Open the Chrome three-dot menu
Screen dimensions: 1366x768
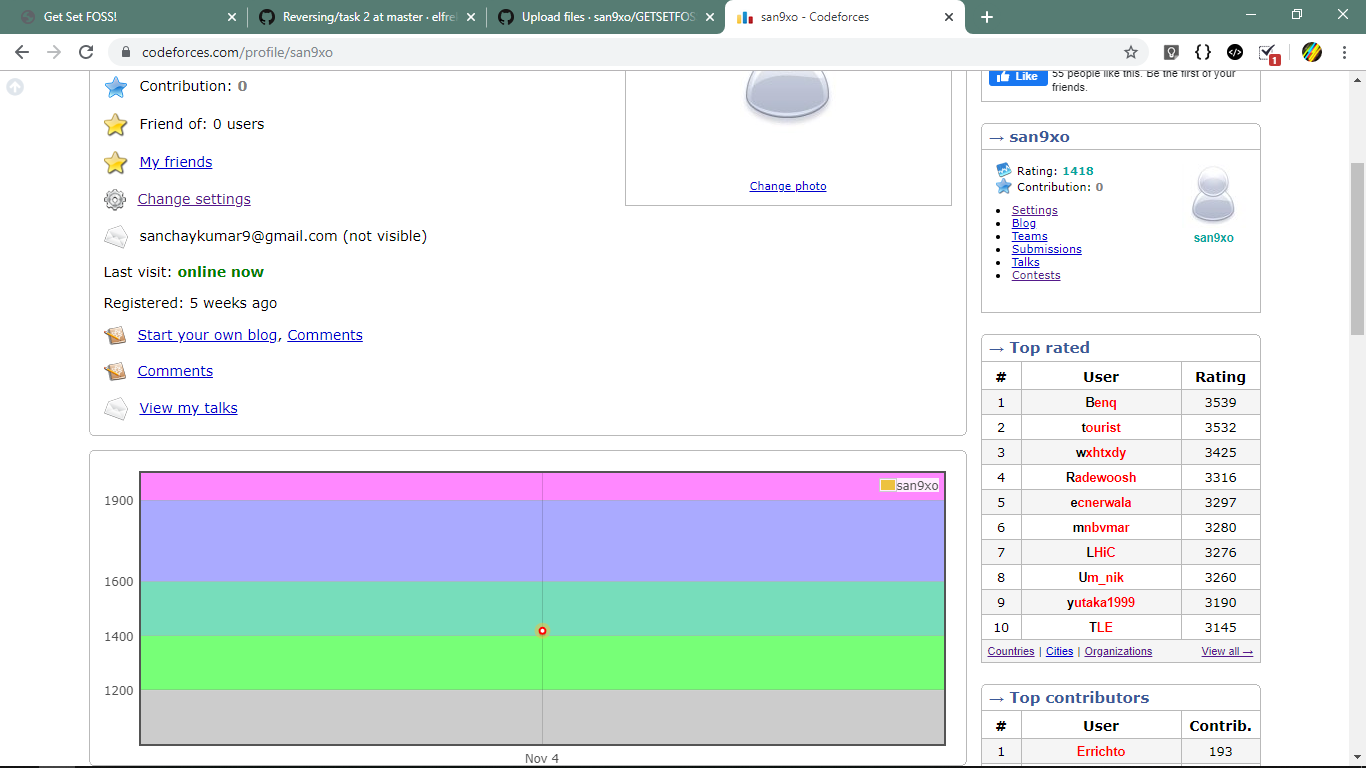point(1344,52)
